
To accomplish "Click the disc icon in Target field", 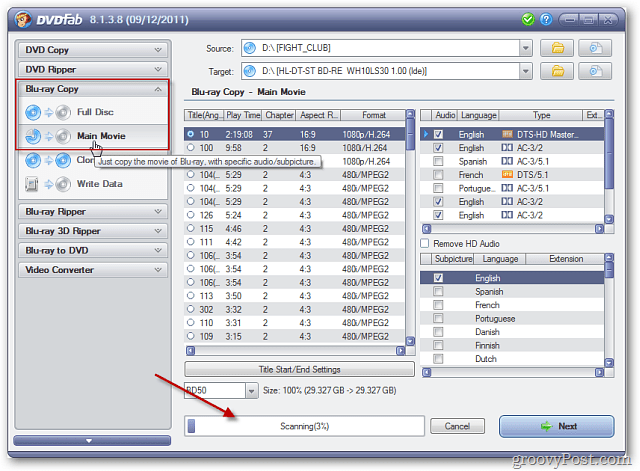I will click(x=249, y=71).
